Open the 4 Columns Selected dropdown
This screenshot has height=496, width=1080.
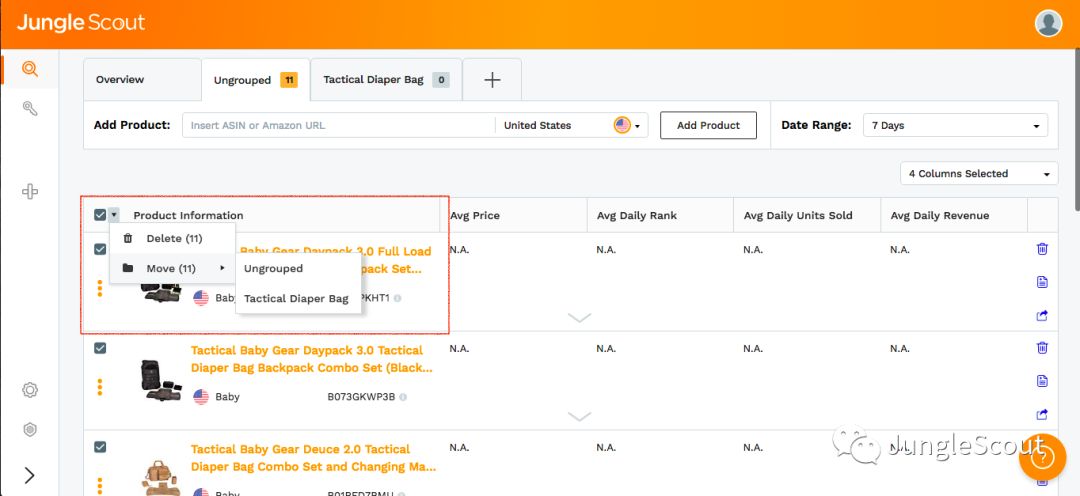point(979,174)
